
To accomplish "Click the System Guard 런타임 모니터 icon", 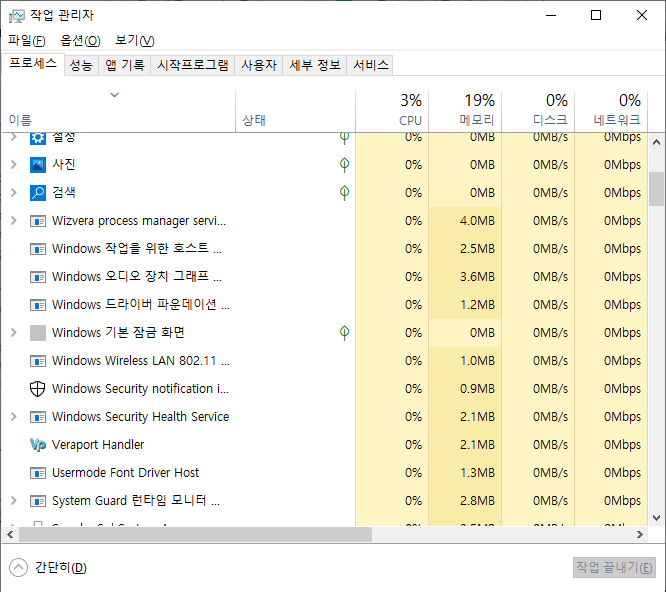I will point(38,501).
